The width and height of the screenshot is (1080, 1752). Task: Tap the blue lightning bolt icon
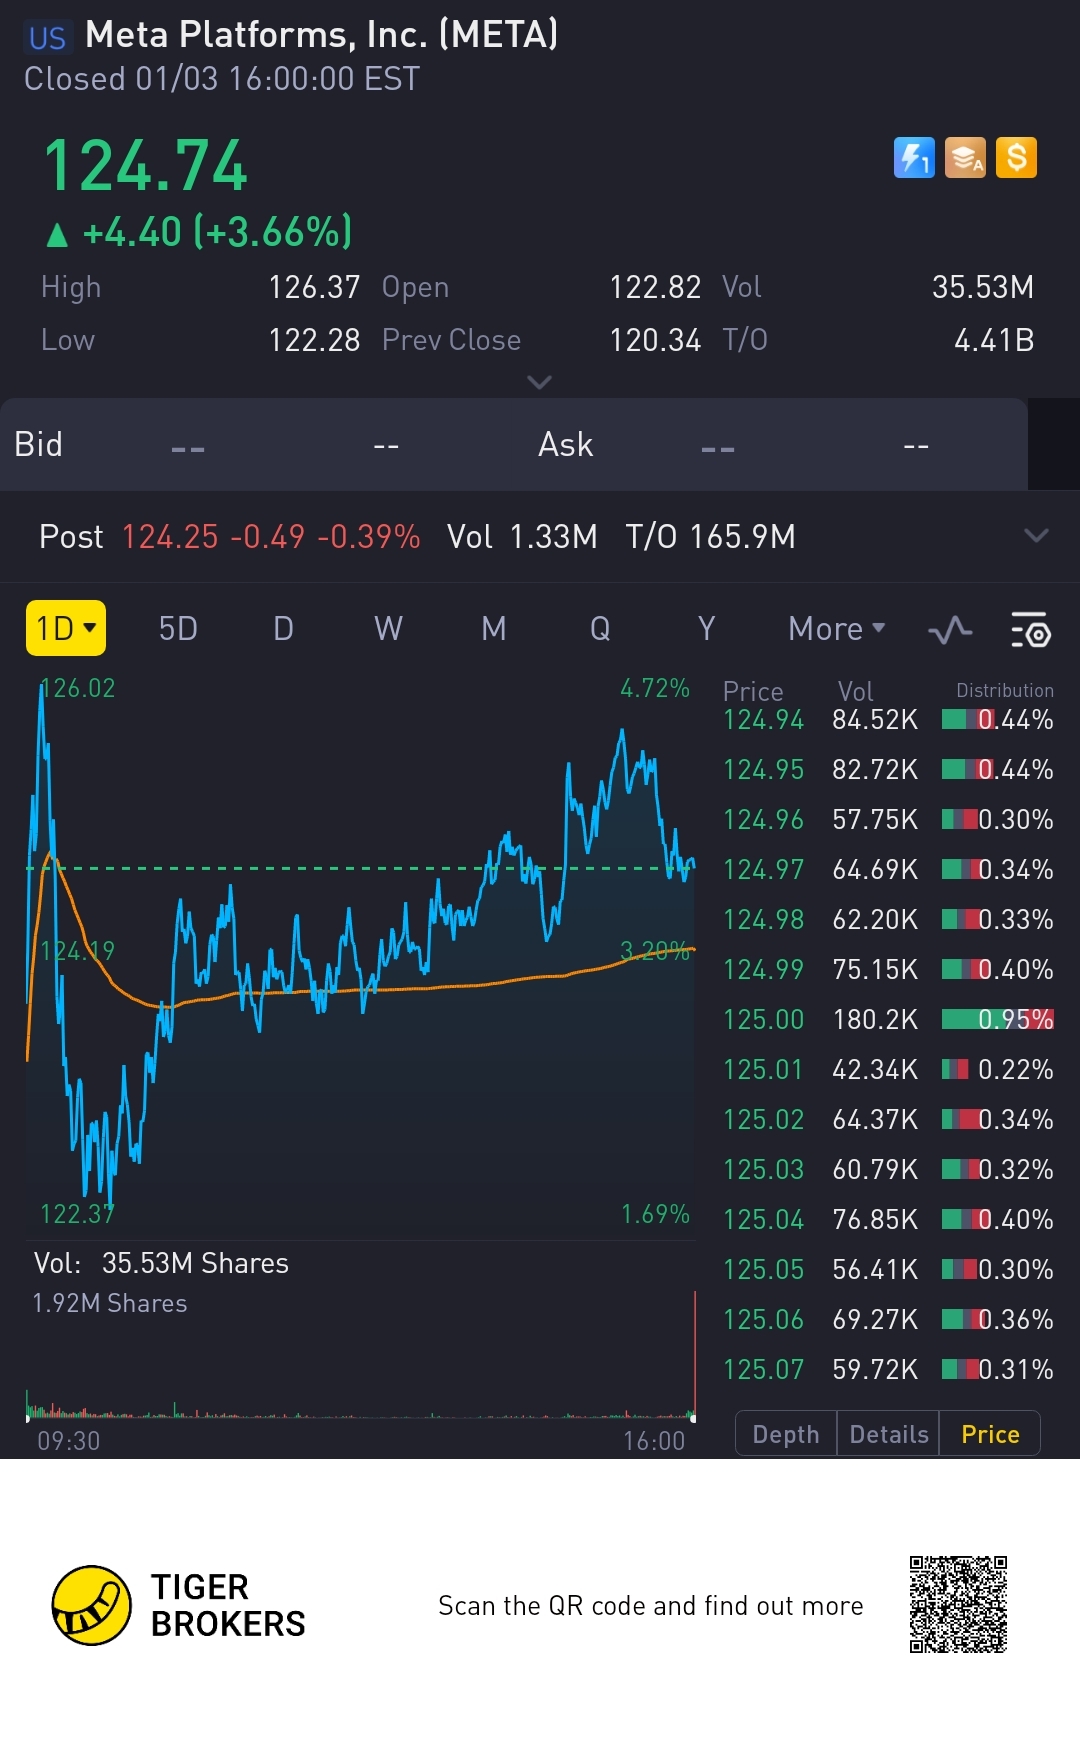point(914,158)
